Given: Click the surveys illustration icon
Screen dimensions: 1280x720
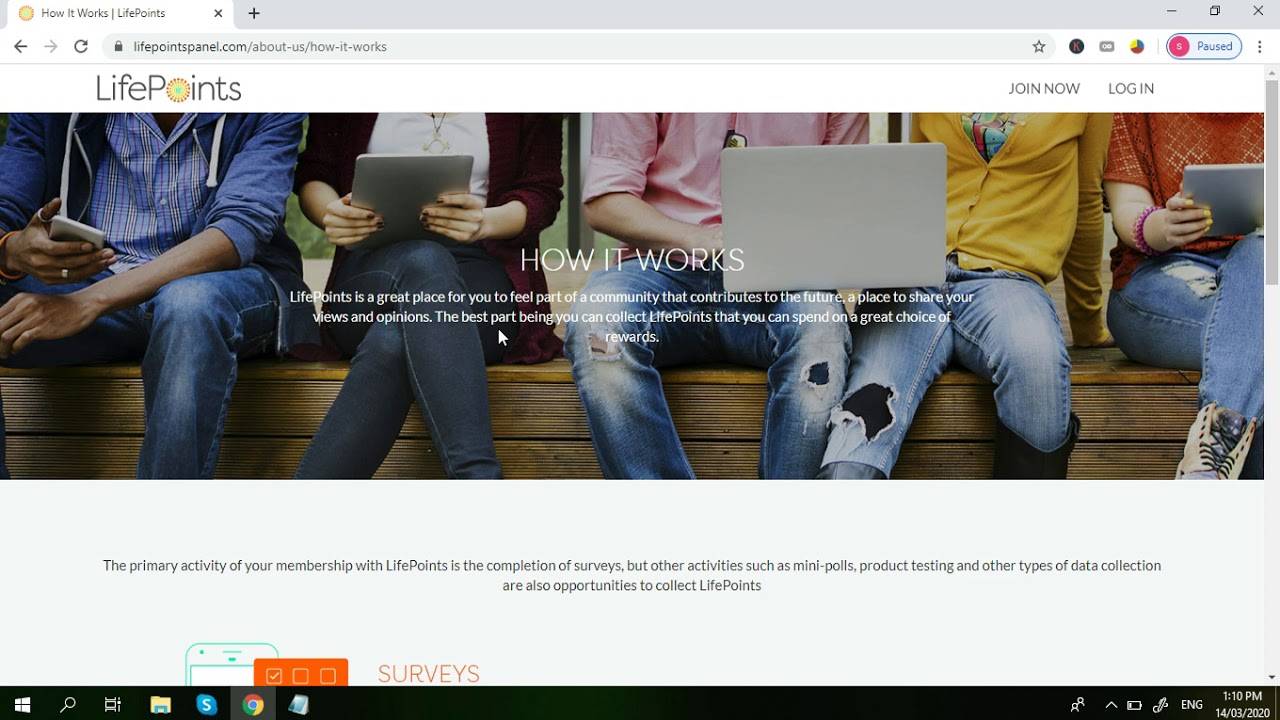Looking at the screenshot, I should (267, 665).
